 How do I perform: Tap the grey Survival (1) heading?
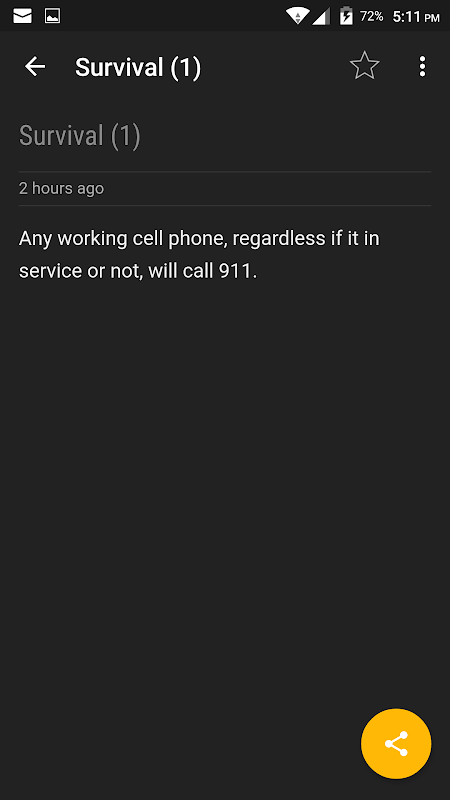(x=80, y=136)
